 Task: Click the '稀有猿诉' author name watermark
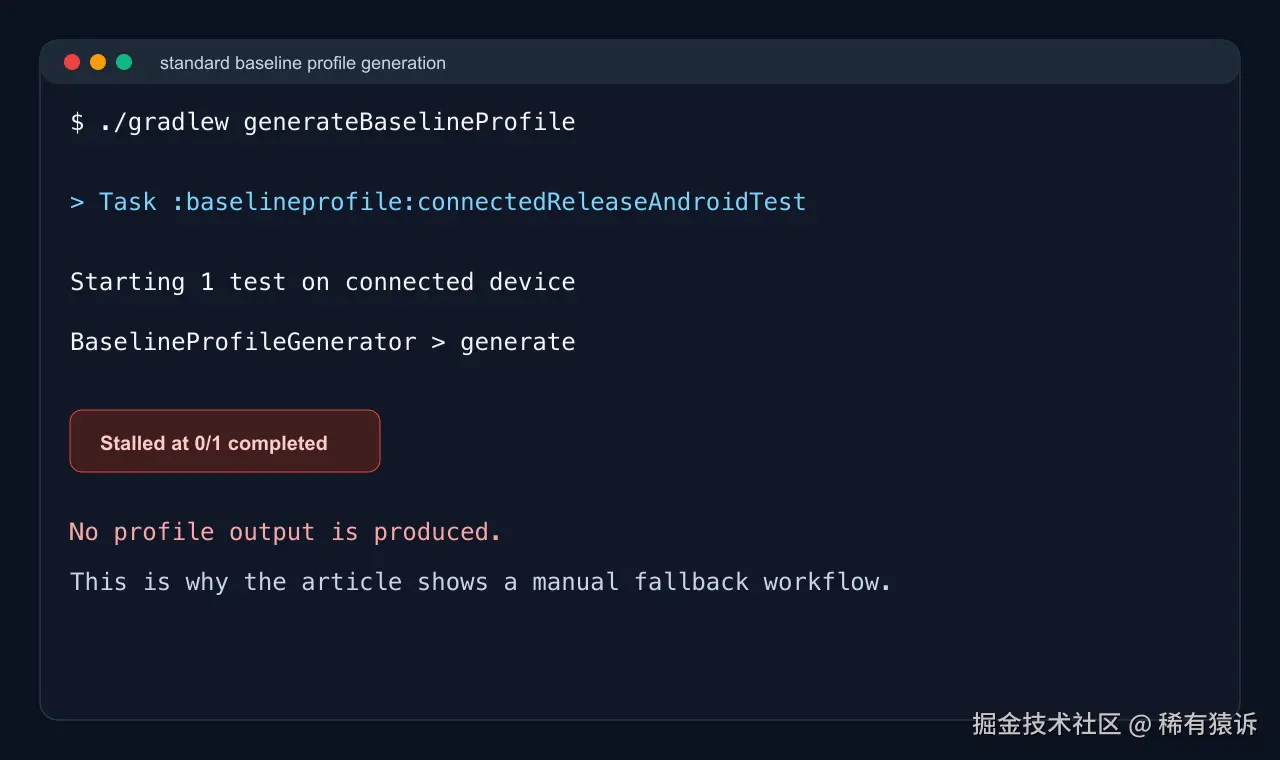1208,724
